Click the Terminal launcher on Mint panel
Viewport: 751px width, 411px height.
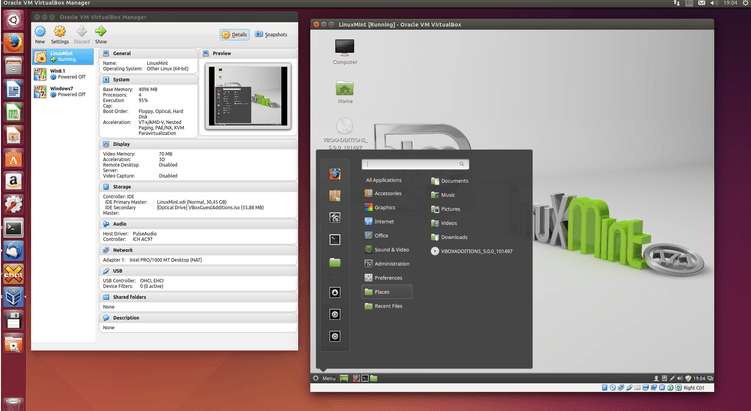(364, 378)
